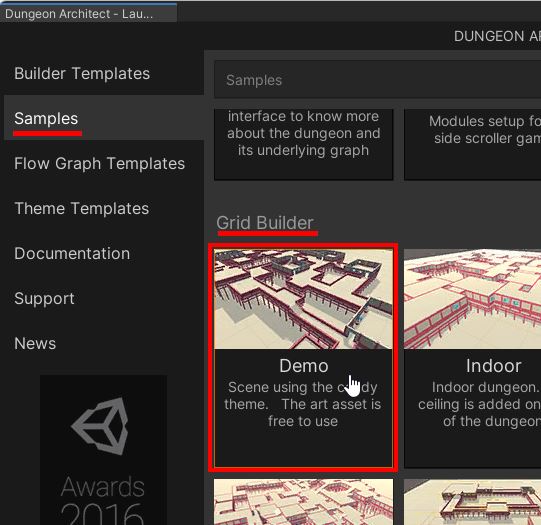541x525 pixels.
Task: Select the side scroller modules card
Action: coord(472,144)
